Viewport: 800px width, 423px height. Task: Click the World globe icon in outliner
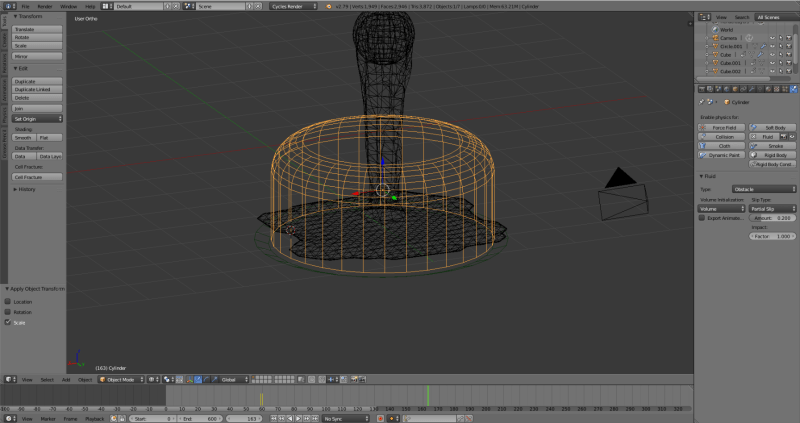click(x=715, y=30)
